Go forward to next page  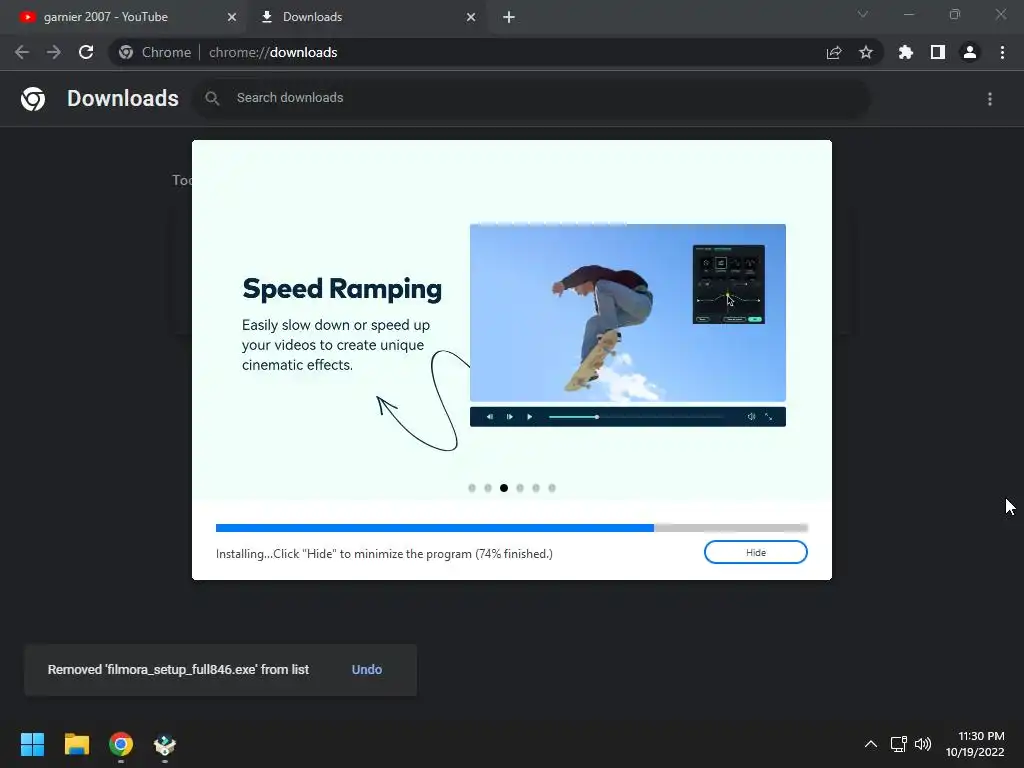[54, 52]
